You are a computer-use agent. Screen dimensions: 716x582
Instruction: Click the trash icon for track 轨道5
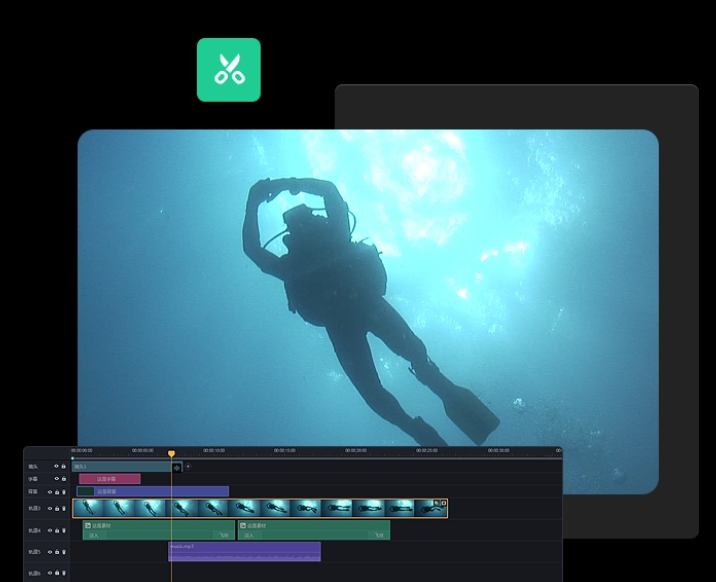pos(65,551)
